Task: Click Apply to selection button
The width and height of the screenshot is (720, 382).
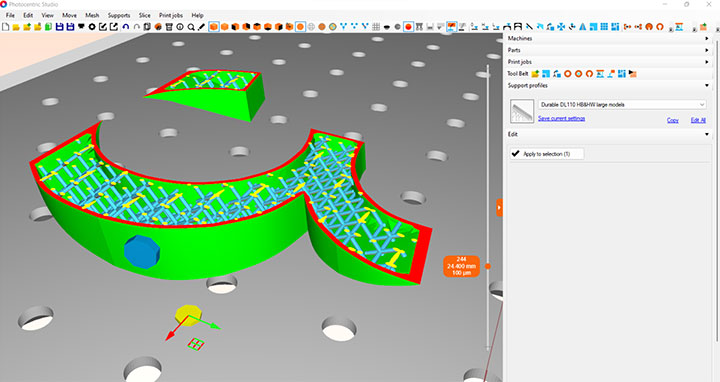Action: pos(546,154)
